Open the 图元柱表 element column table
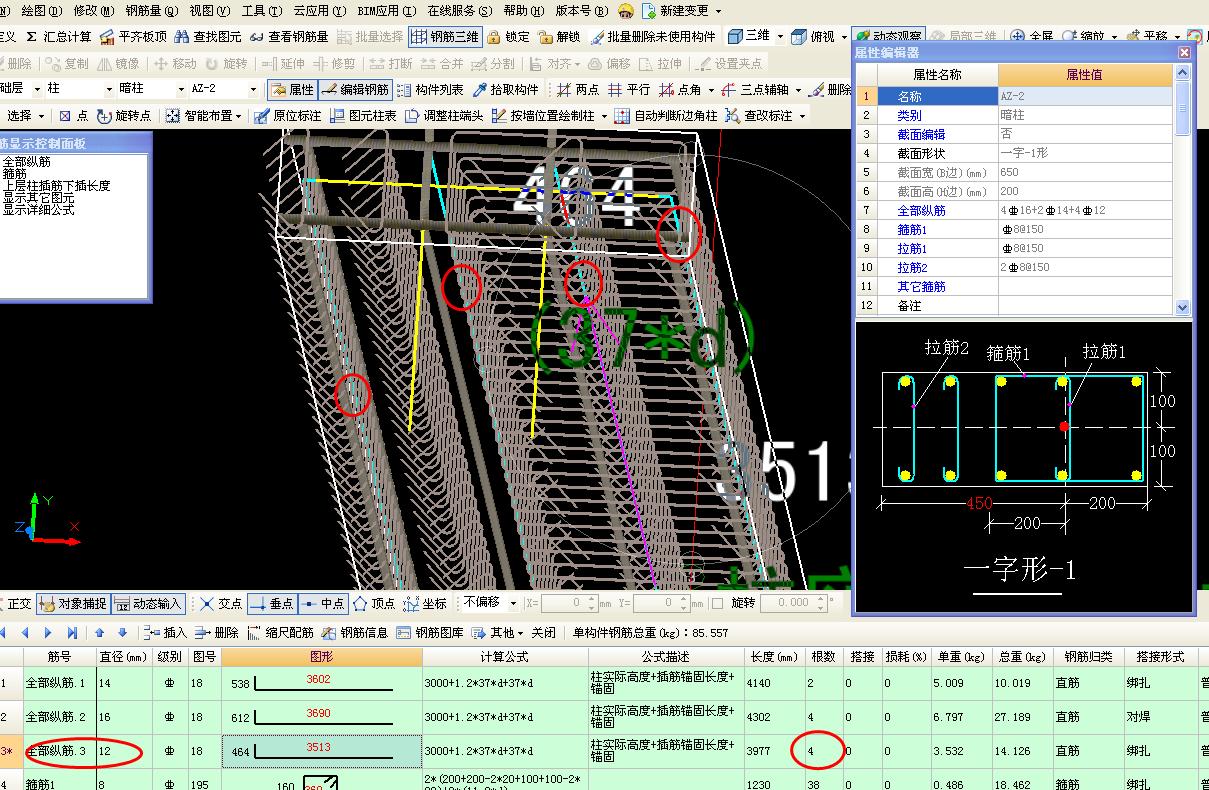The image size is (1209, 790). [x=363, y=116]
